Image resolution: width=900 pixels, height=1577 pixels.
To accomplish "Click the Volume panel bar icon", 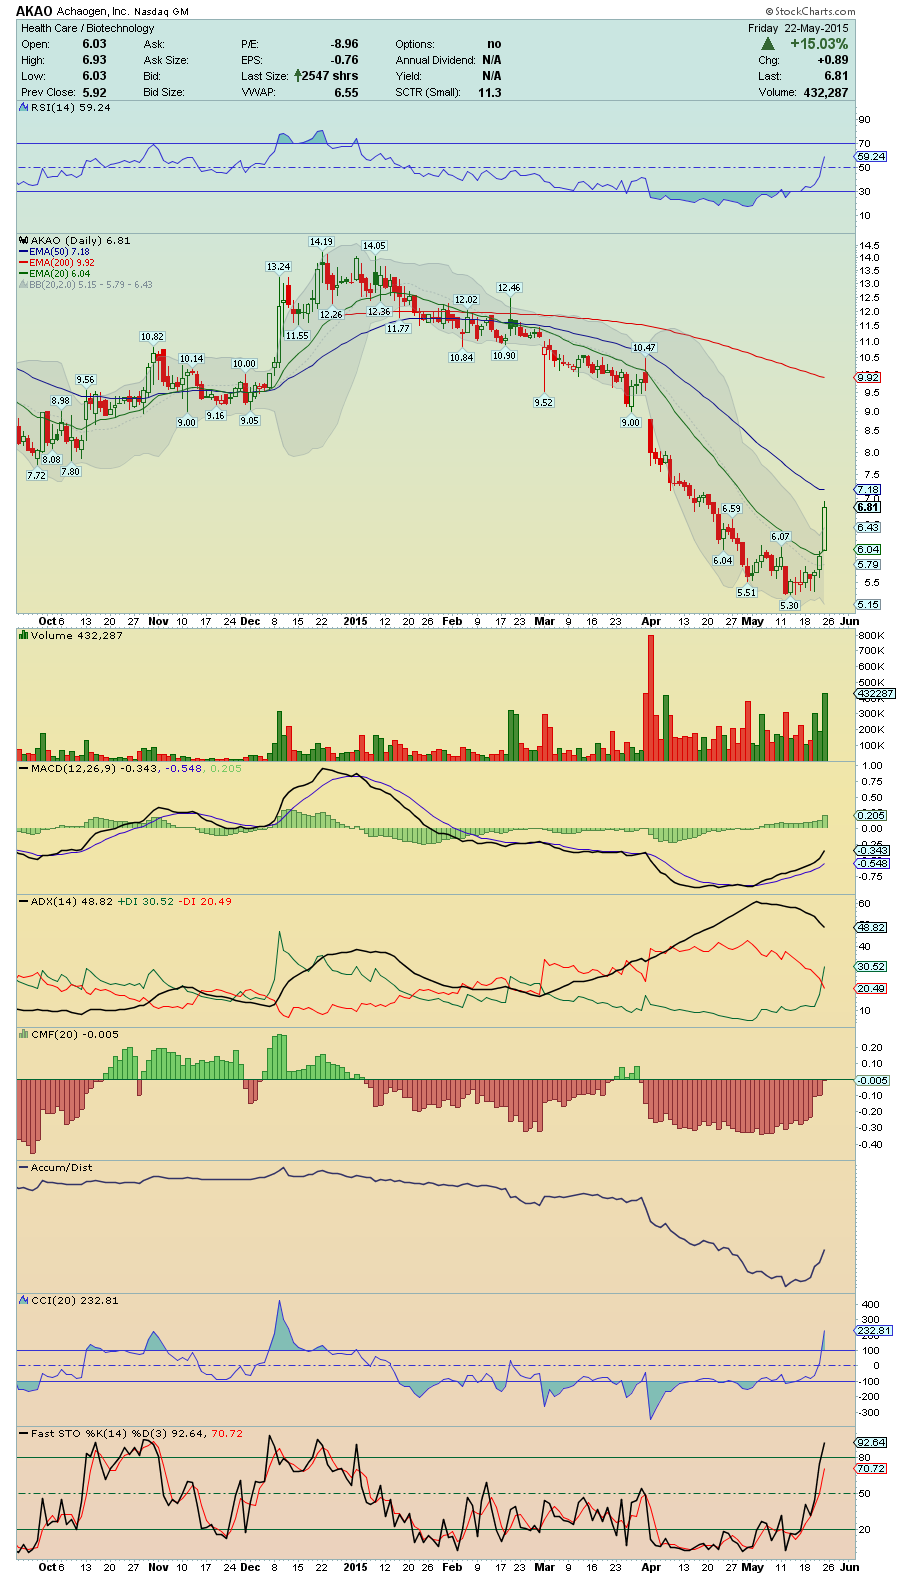I will (24, 635).
